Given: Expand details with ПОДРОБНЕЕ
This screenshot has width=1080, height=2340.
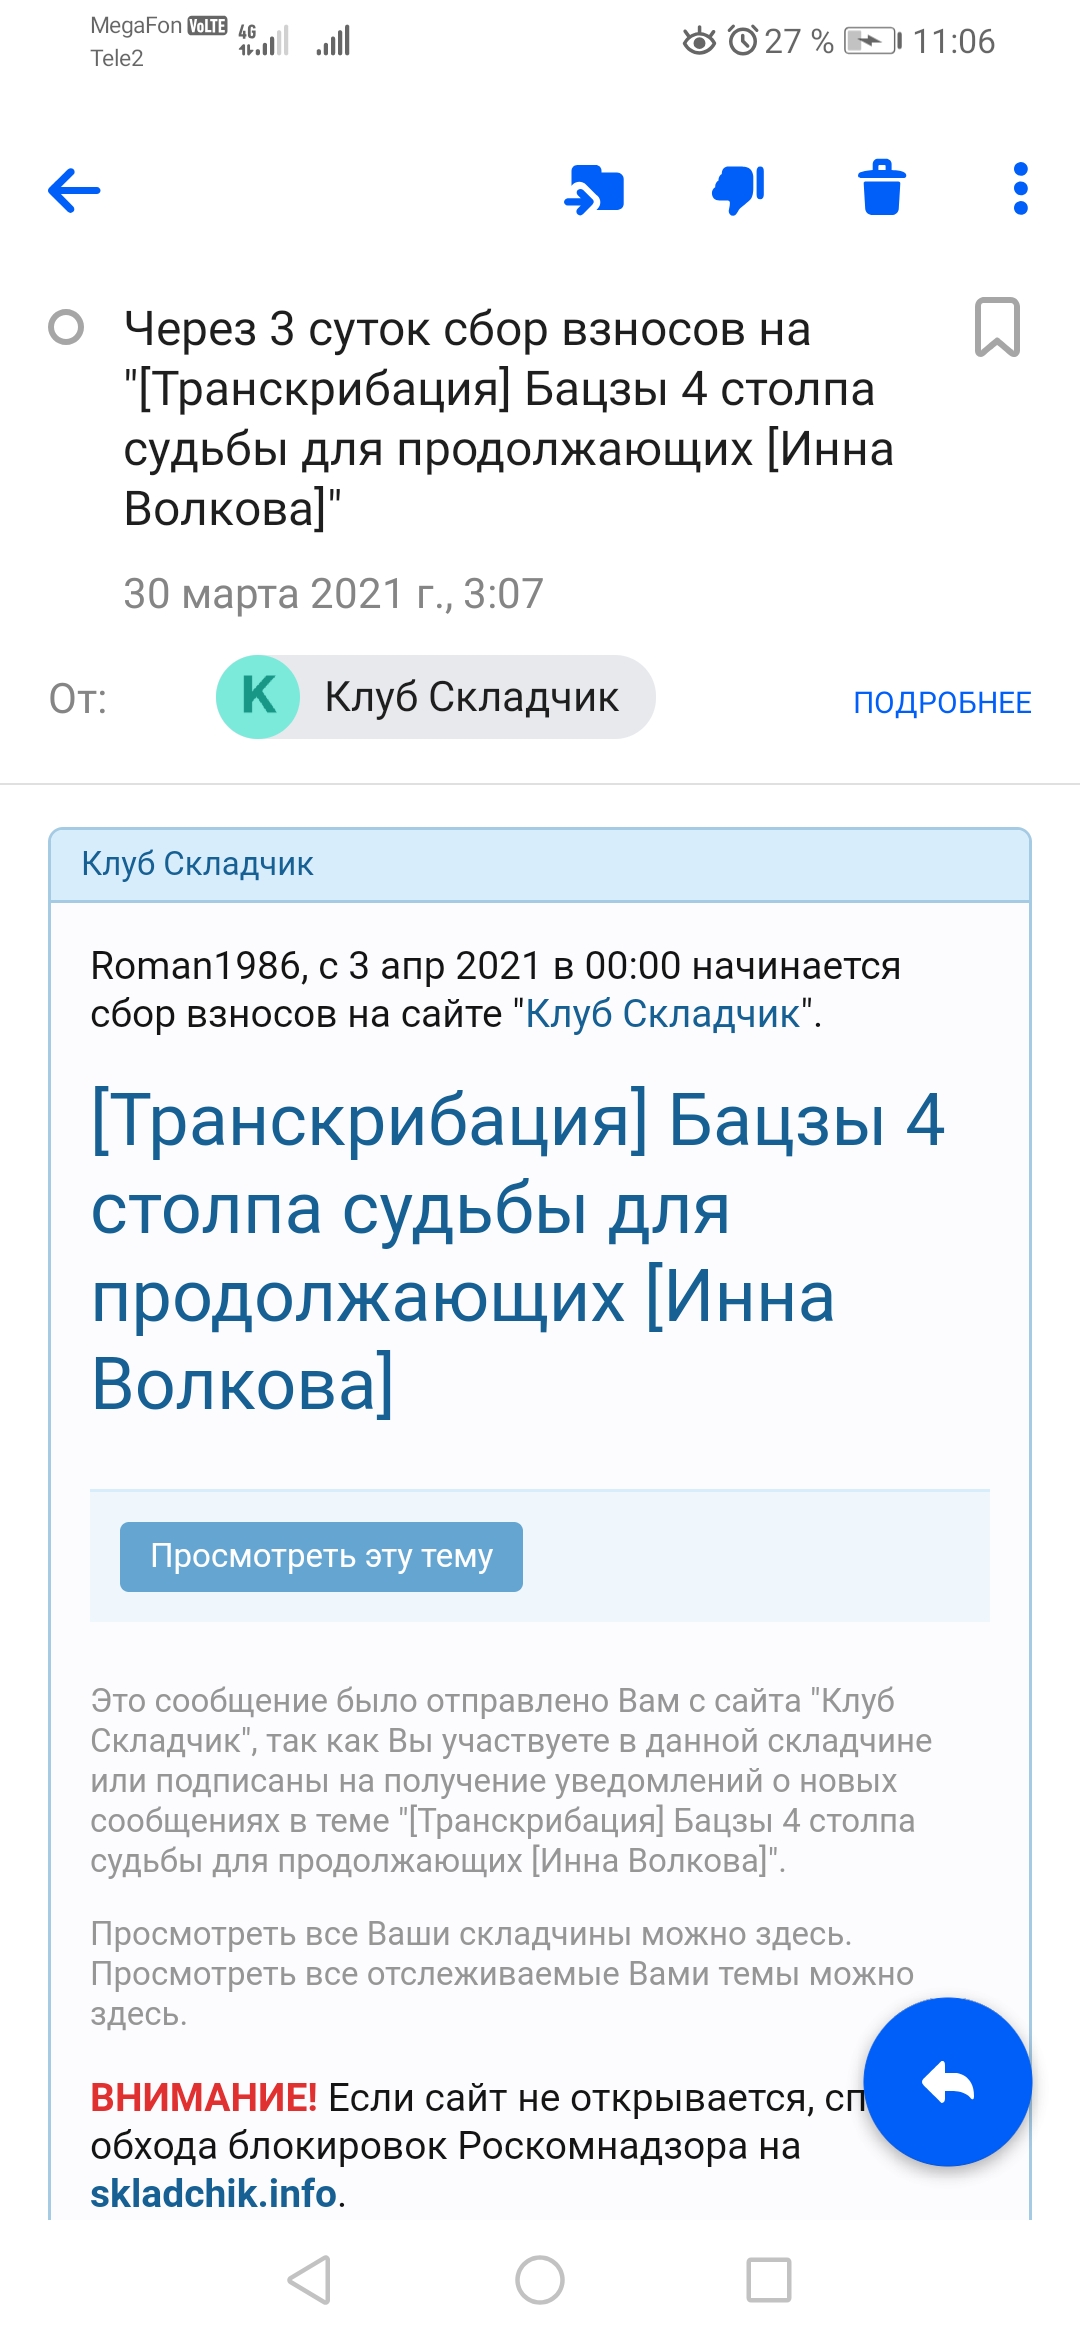Looking at the screenshot, I should (941, 702).
